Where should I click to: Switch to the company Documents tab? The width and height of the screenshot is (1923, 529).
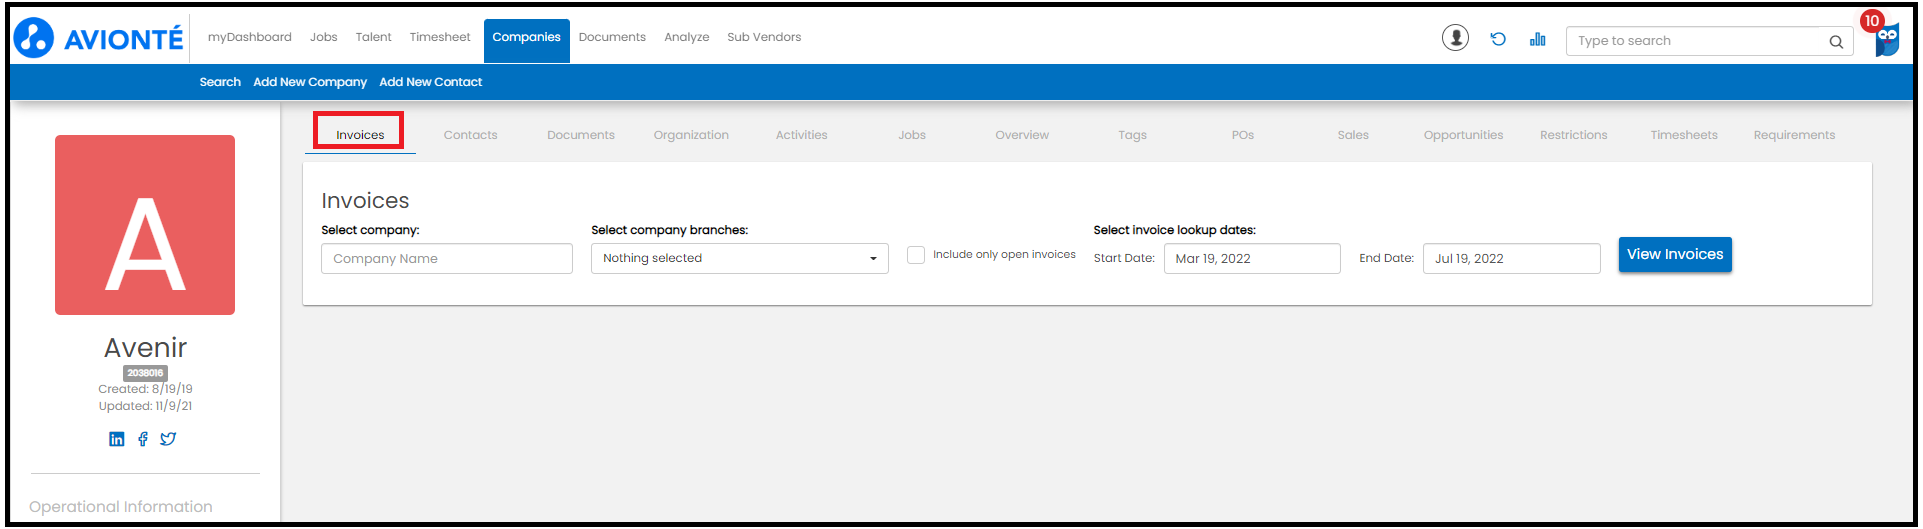point(581,135)
